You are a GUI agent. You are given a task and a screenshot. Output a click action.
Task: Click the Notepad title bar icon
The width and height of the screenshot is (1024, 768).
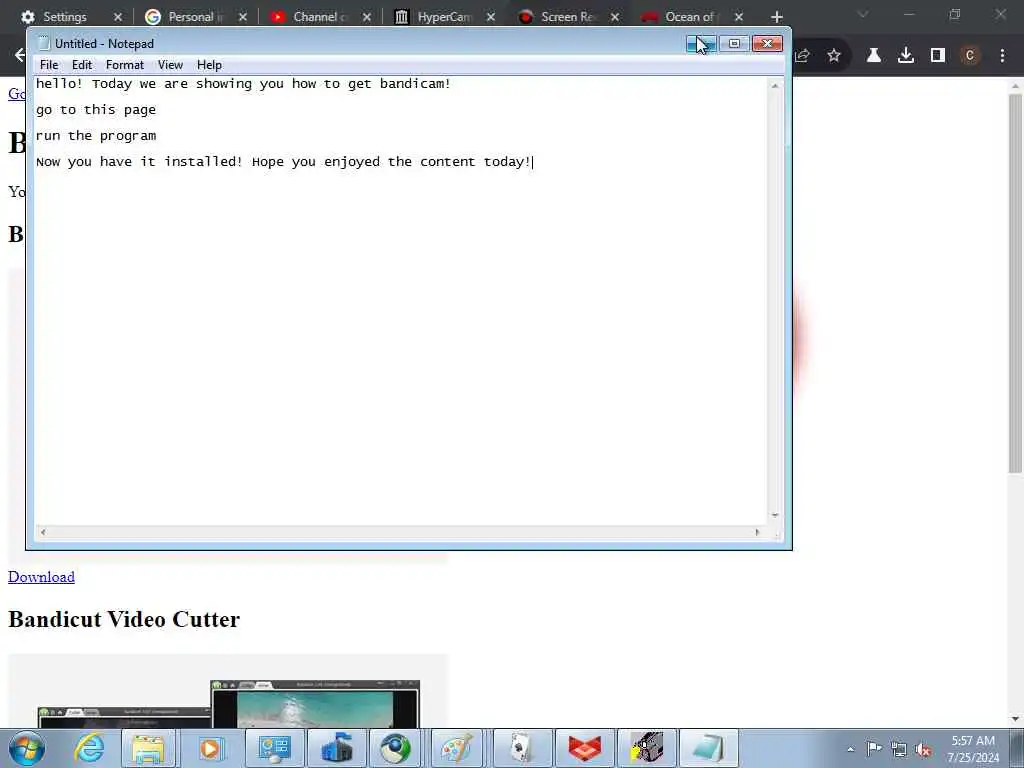[44, 44]
